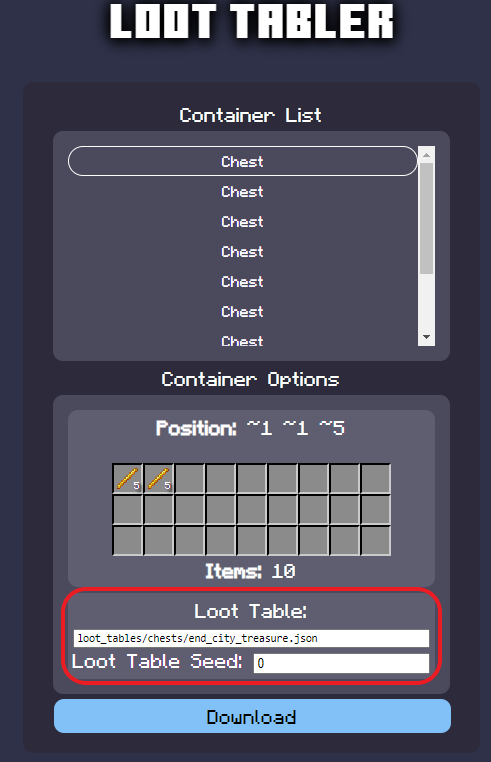Click the container list scroll down arrow
The height and width of the screenshot is (762, 491).
pos(426,337)
